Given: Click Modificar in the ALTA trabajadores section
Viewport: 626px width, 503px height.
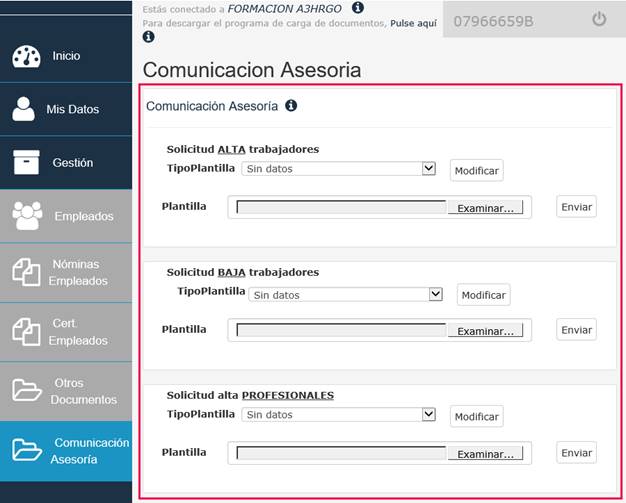Looking at the screenshot, I should pos(477,170).
